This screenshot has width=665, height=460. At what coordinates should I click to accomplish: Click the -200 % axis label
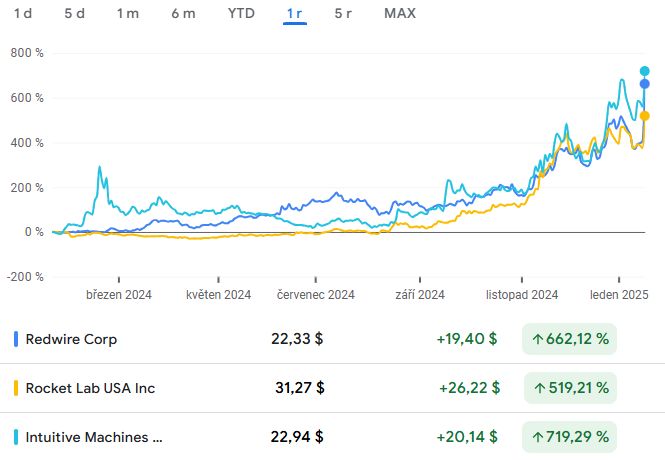(x=25, y=277)
